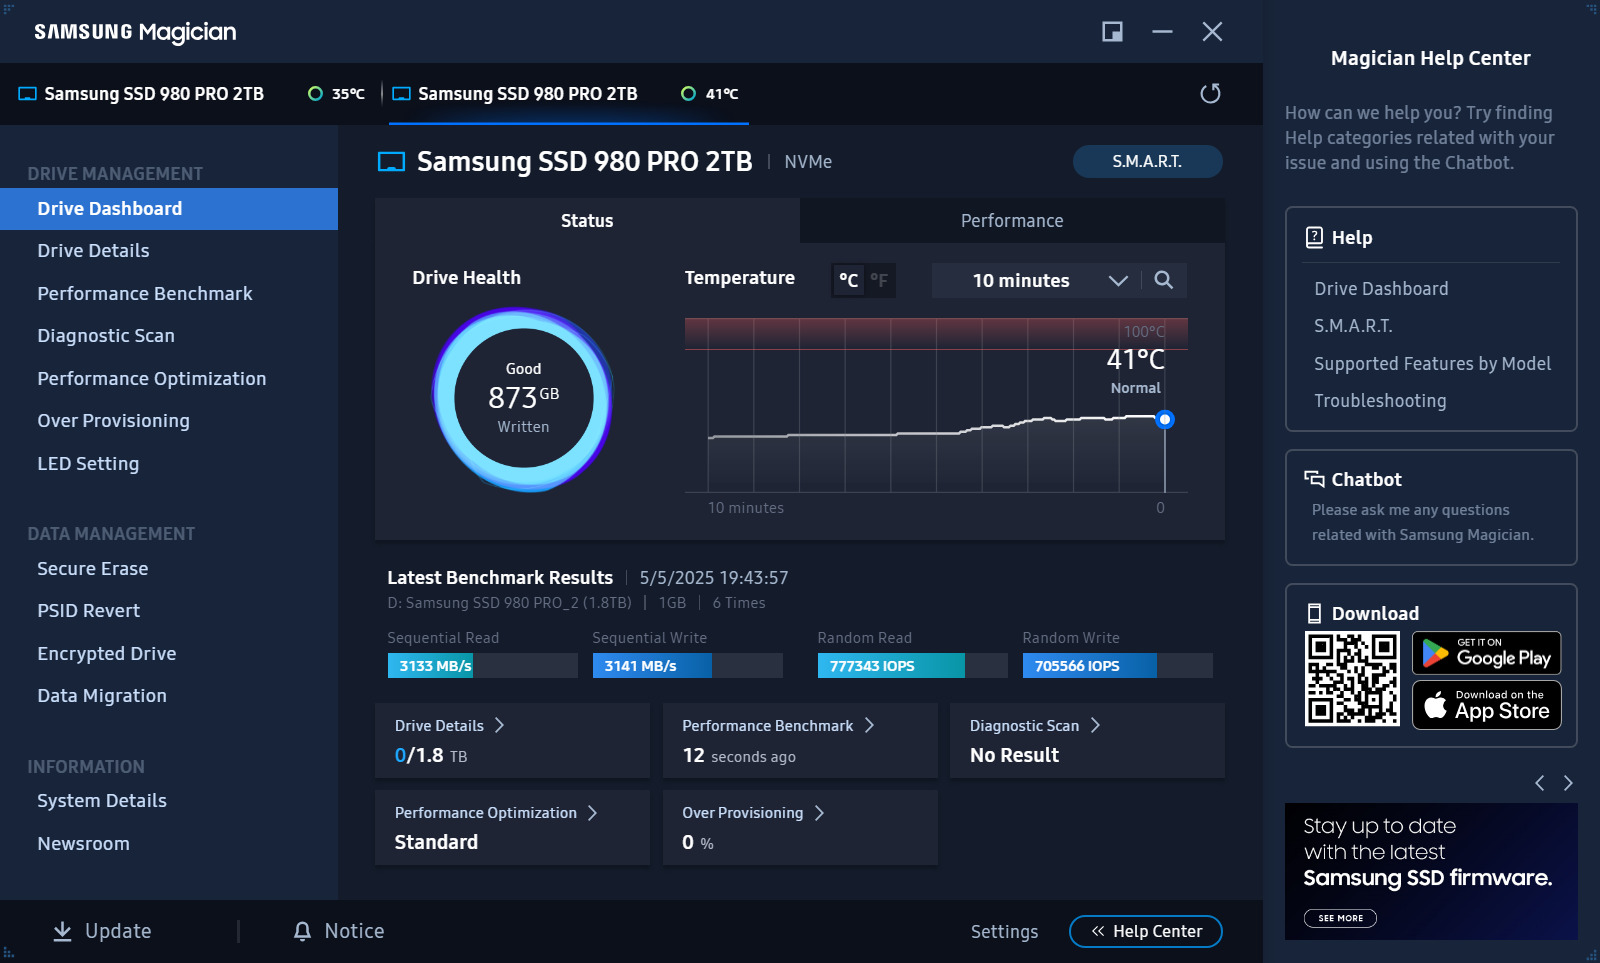Viewport: 1600px width, 963px height.
Task: Click the Update download icon
Action: click(x=62, y=931)
